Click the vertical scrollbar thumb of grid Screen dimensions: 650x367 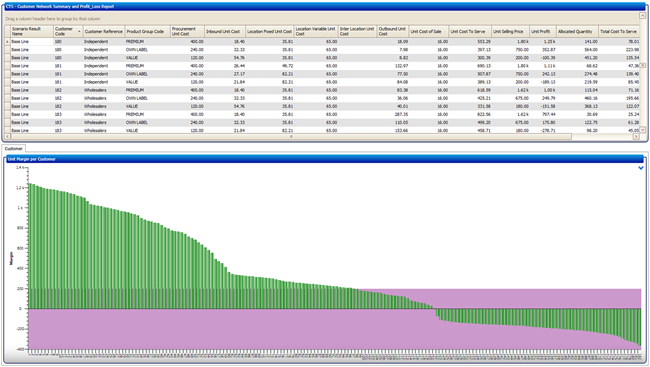coord(642,65)
